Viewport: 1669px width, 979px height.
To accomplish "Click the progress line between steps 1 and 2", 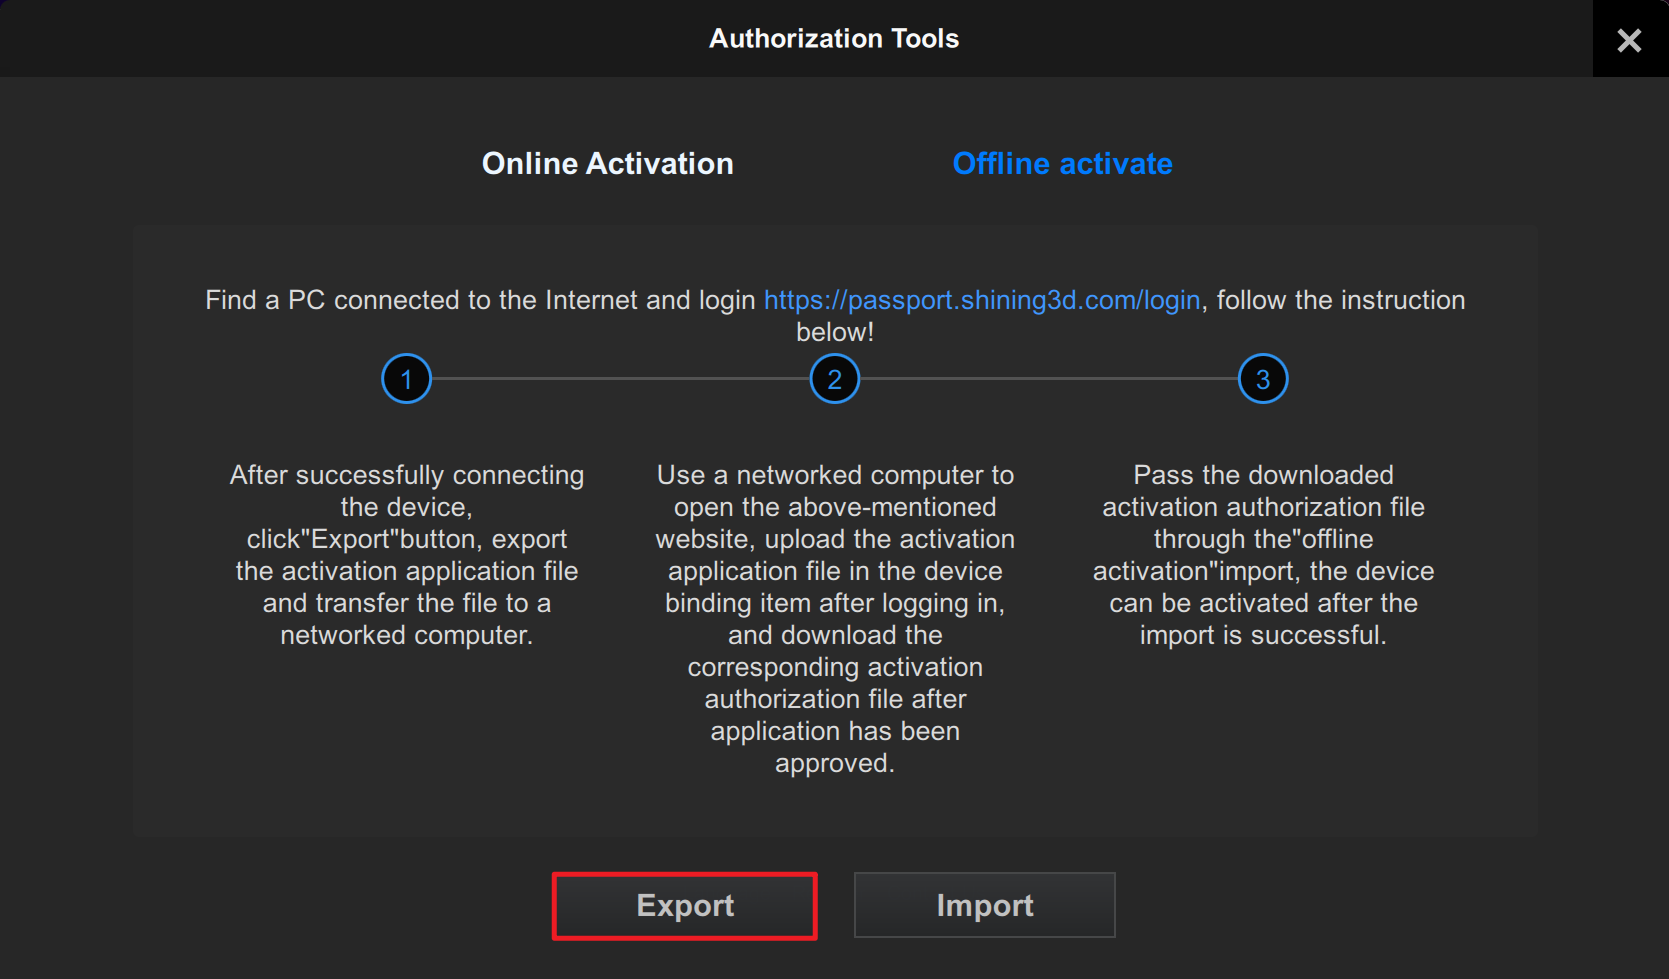I will (620, 379).
